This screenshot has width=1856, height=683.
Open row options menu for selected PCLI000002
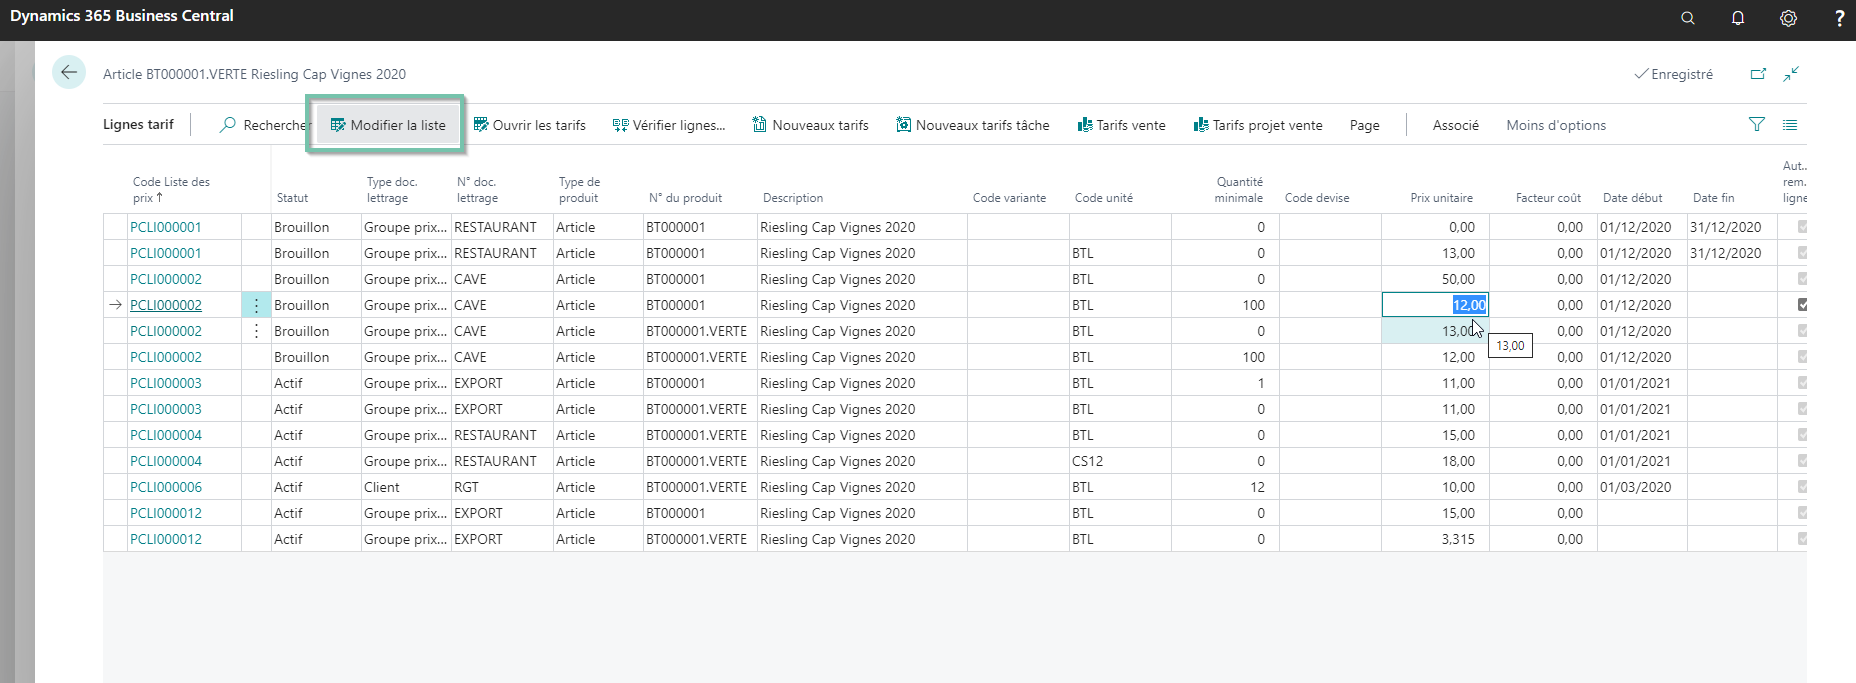256,305
